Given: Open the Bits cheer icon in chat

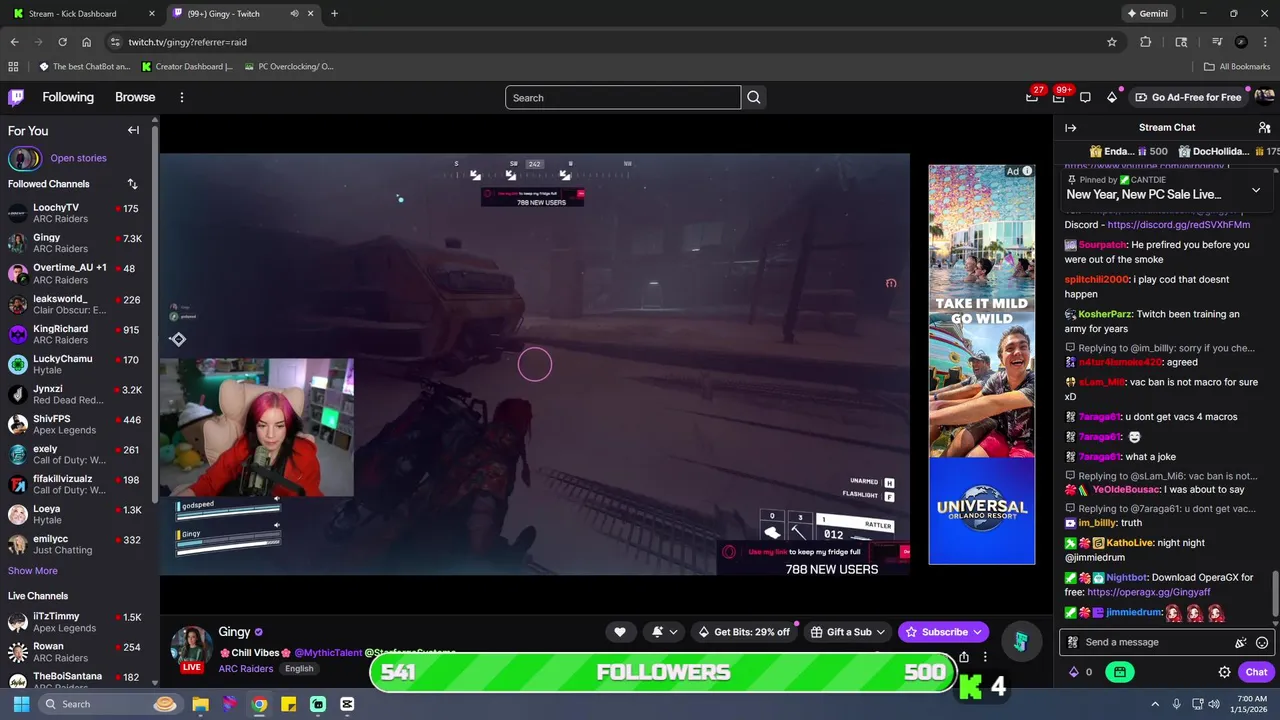Looking at the screenshot, I should coord(1241,642).
